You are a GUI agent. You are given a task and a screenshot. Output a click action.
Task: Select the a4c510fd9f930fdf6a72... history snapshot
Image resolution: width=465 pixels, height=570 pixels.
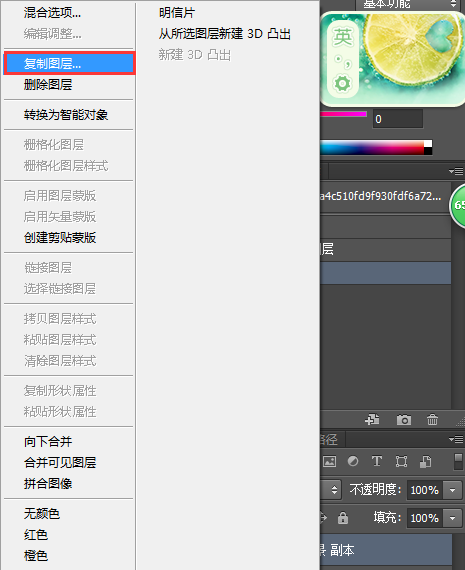(x=385, y=197)
